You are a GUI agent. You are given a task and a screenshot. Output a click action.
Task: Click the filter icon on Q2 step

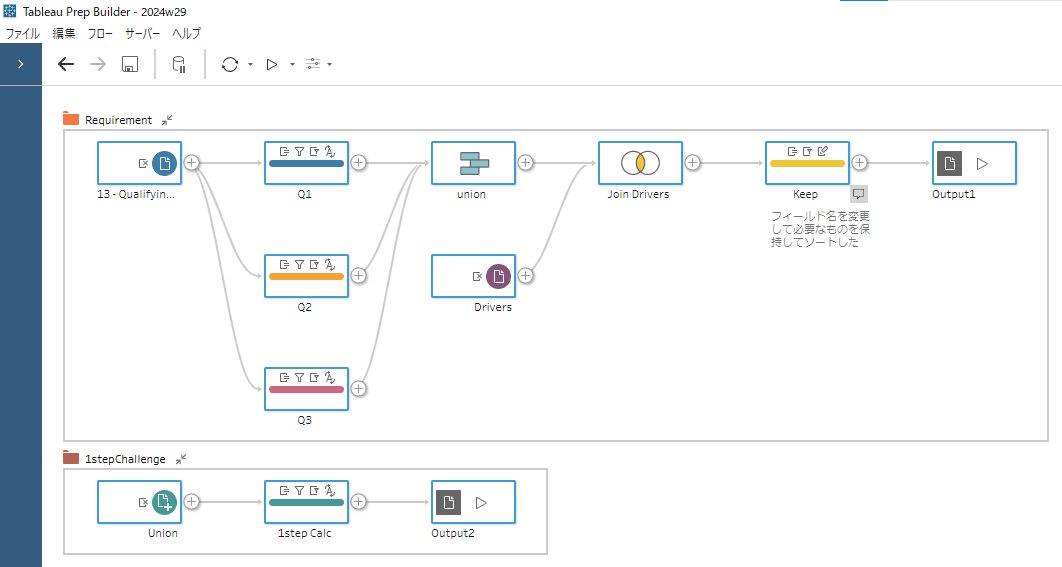(x=299, y=265)
